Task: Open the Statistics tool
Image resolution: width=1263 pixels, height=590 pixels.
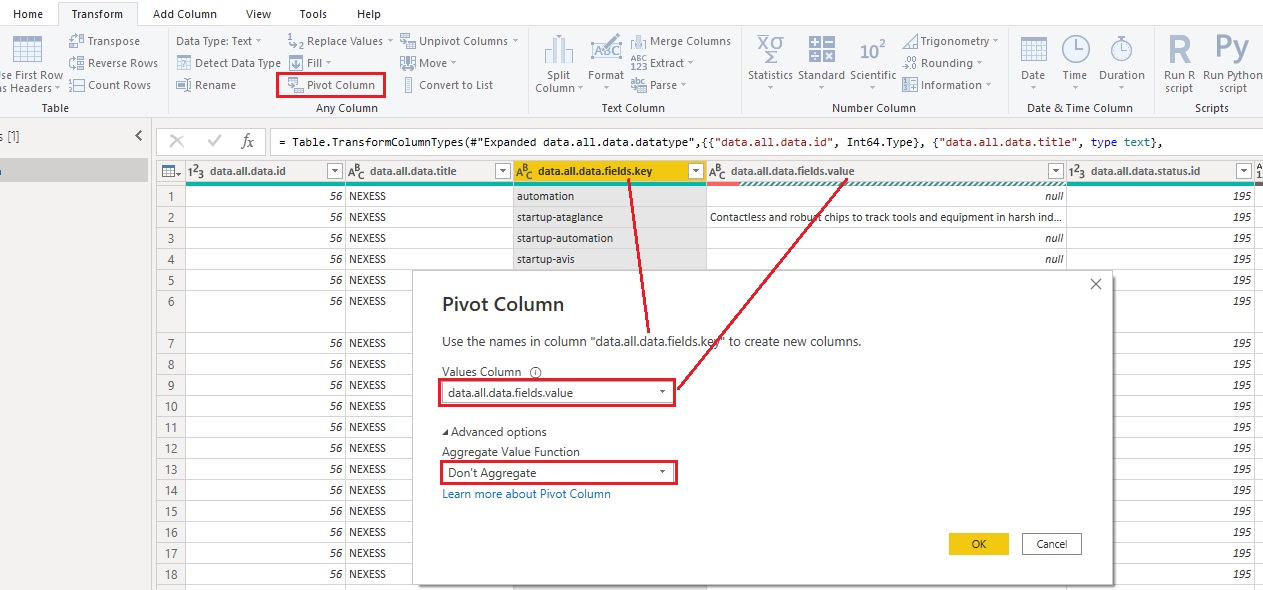Action: [x=770, y=64]
